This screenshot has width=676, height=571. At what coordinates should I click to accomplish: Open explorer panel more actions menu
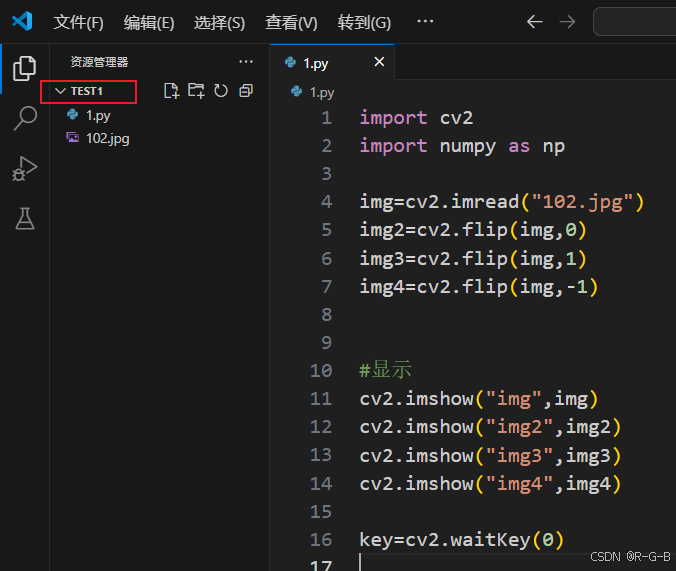246,62
